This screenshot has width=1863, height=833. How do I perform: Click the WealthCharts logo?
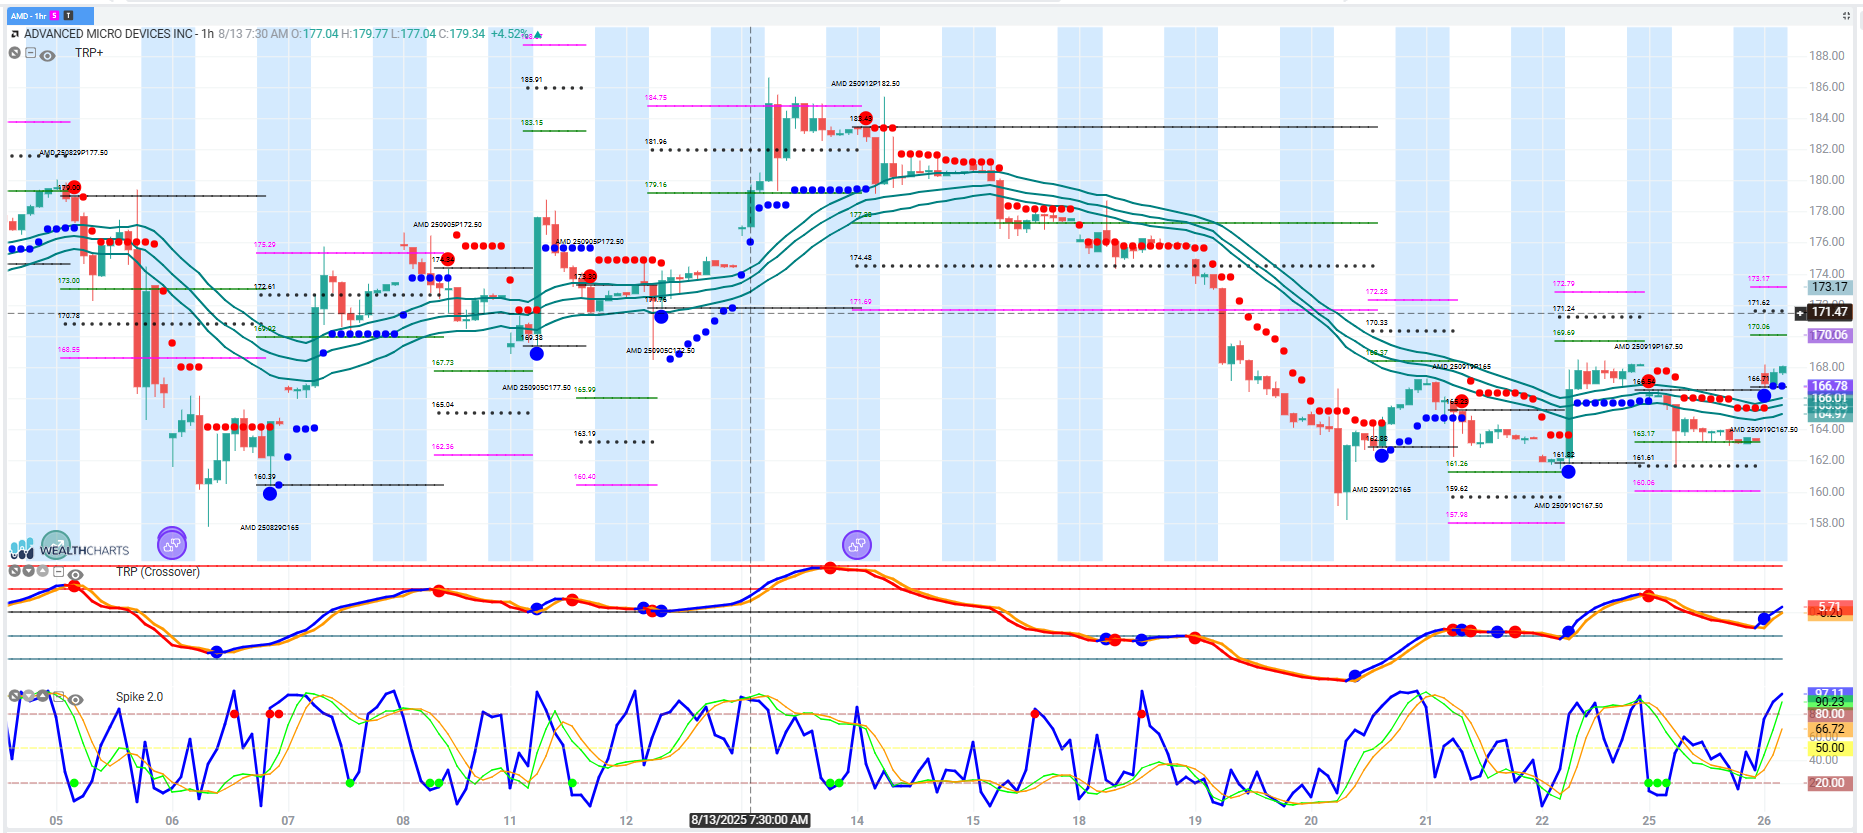tap(70, 550)
